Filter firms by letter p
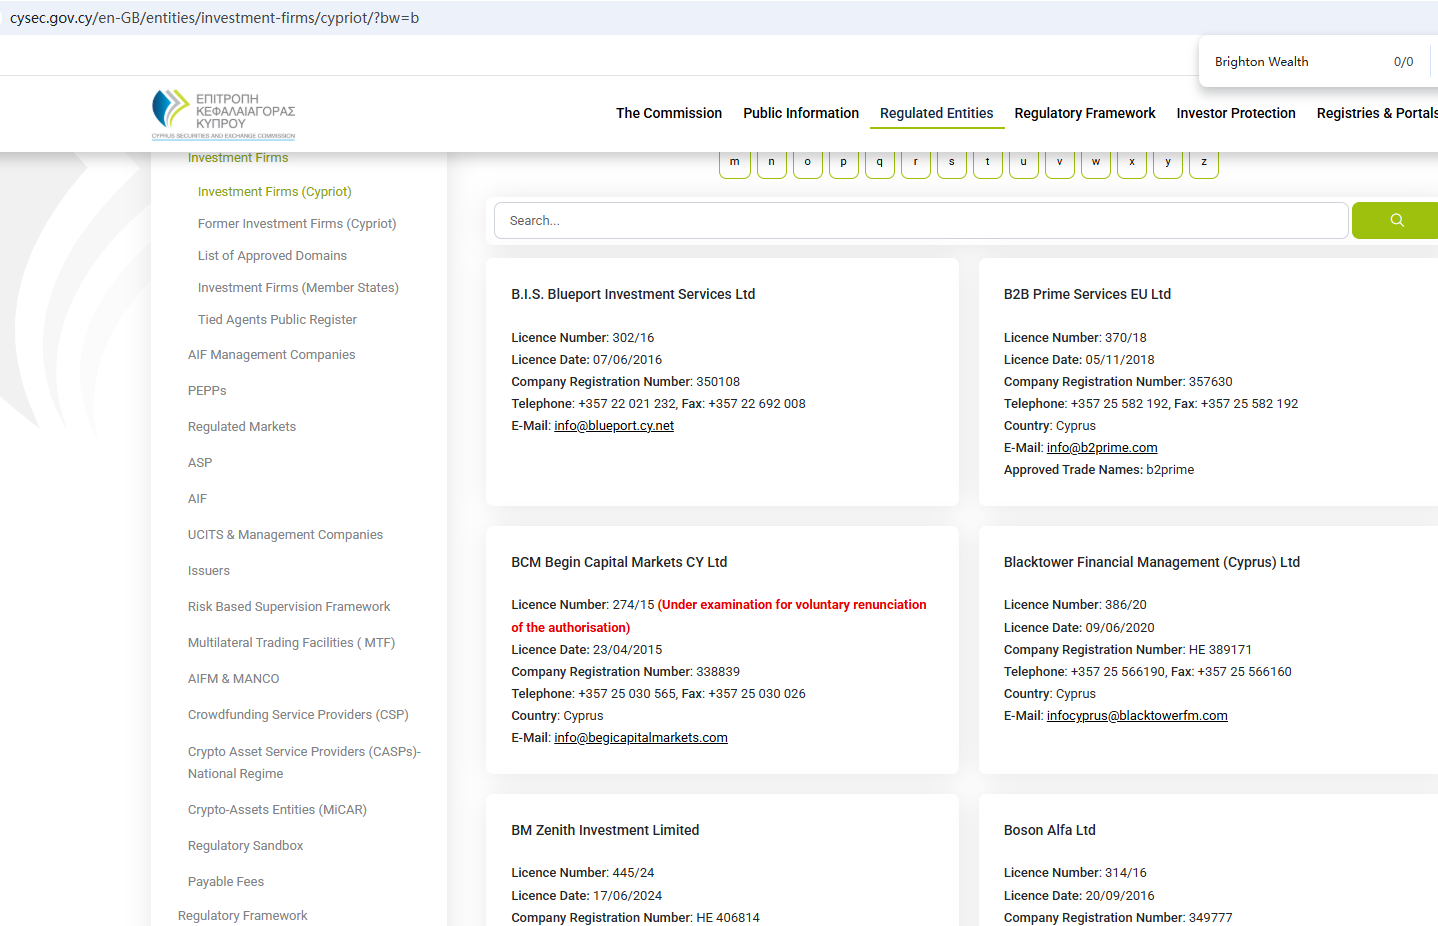 (843, 163)
